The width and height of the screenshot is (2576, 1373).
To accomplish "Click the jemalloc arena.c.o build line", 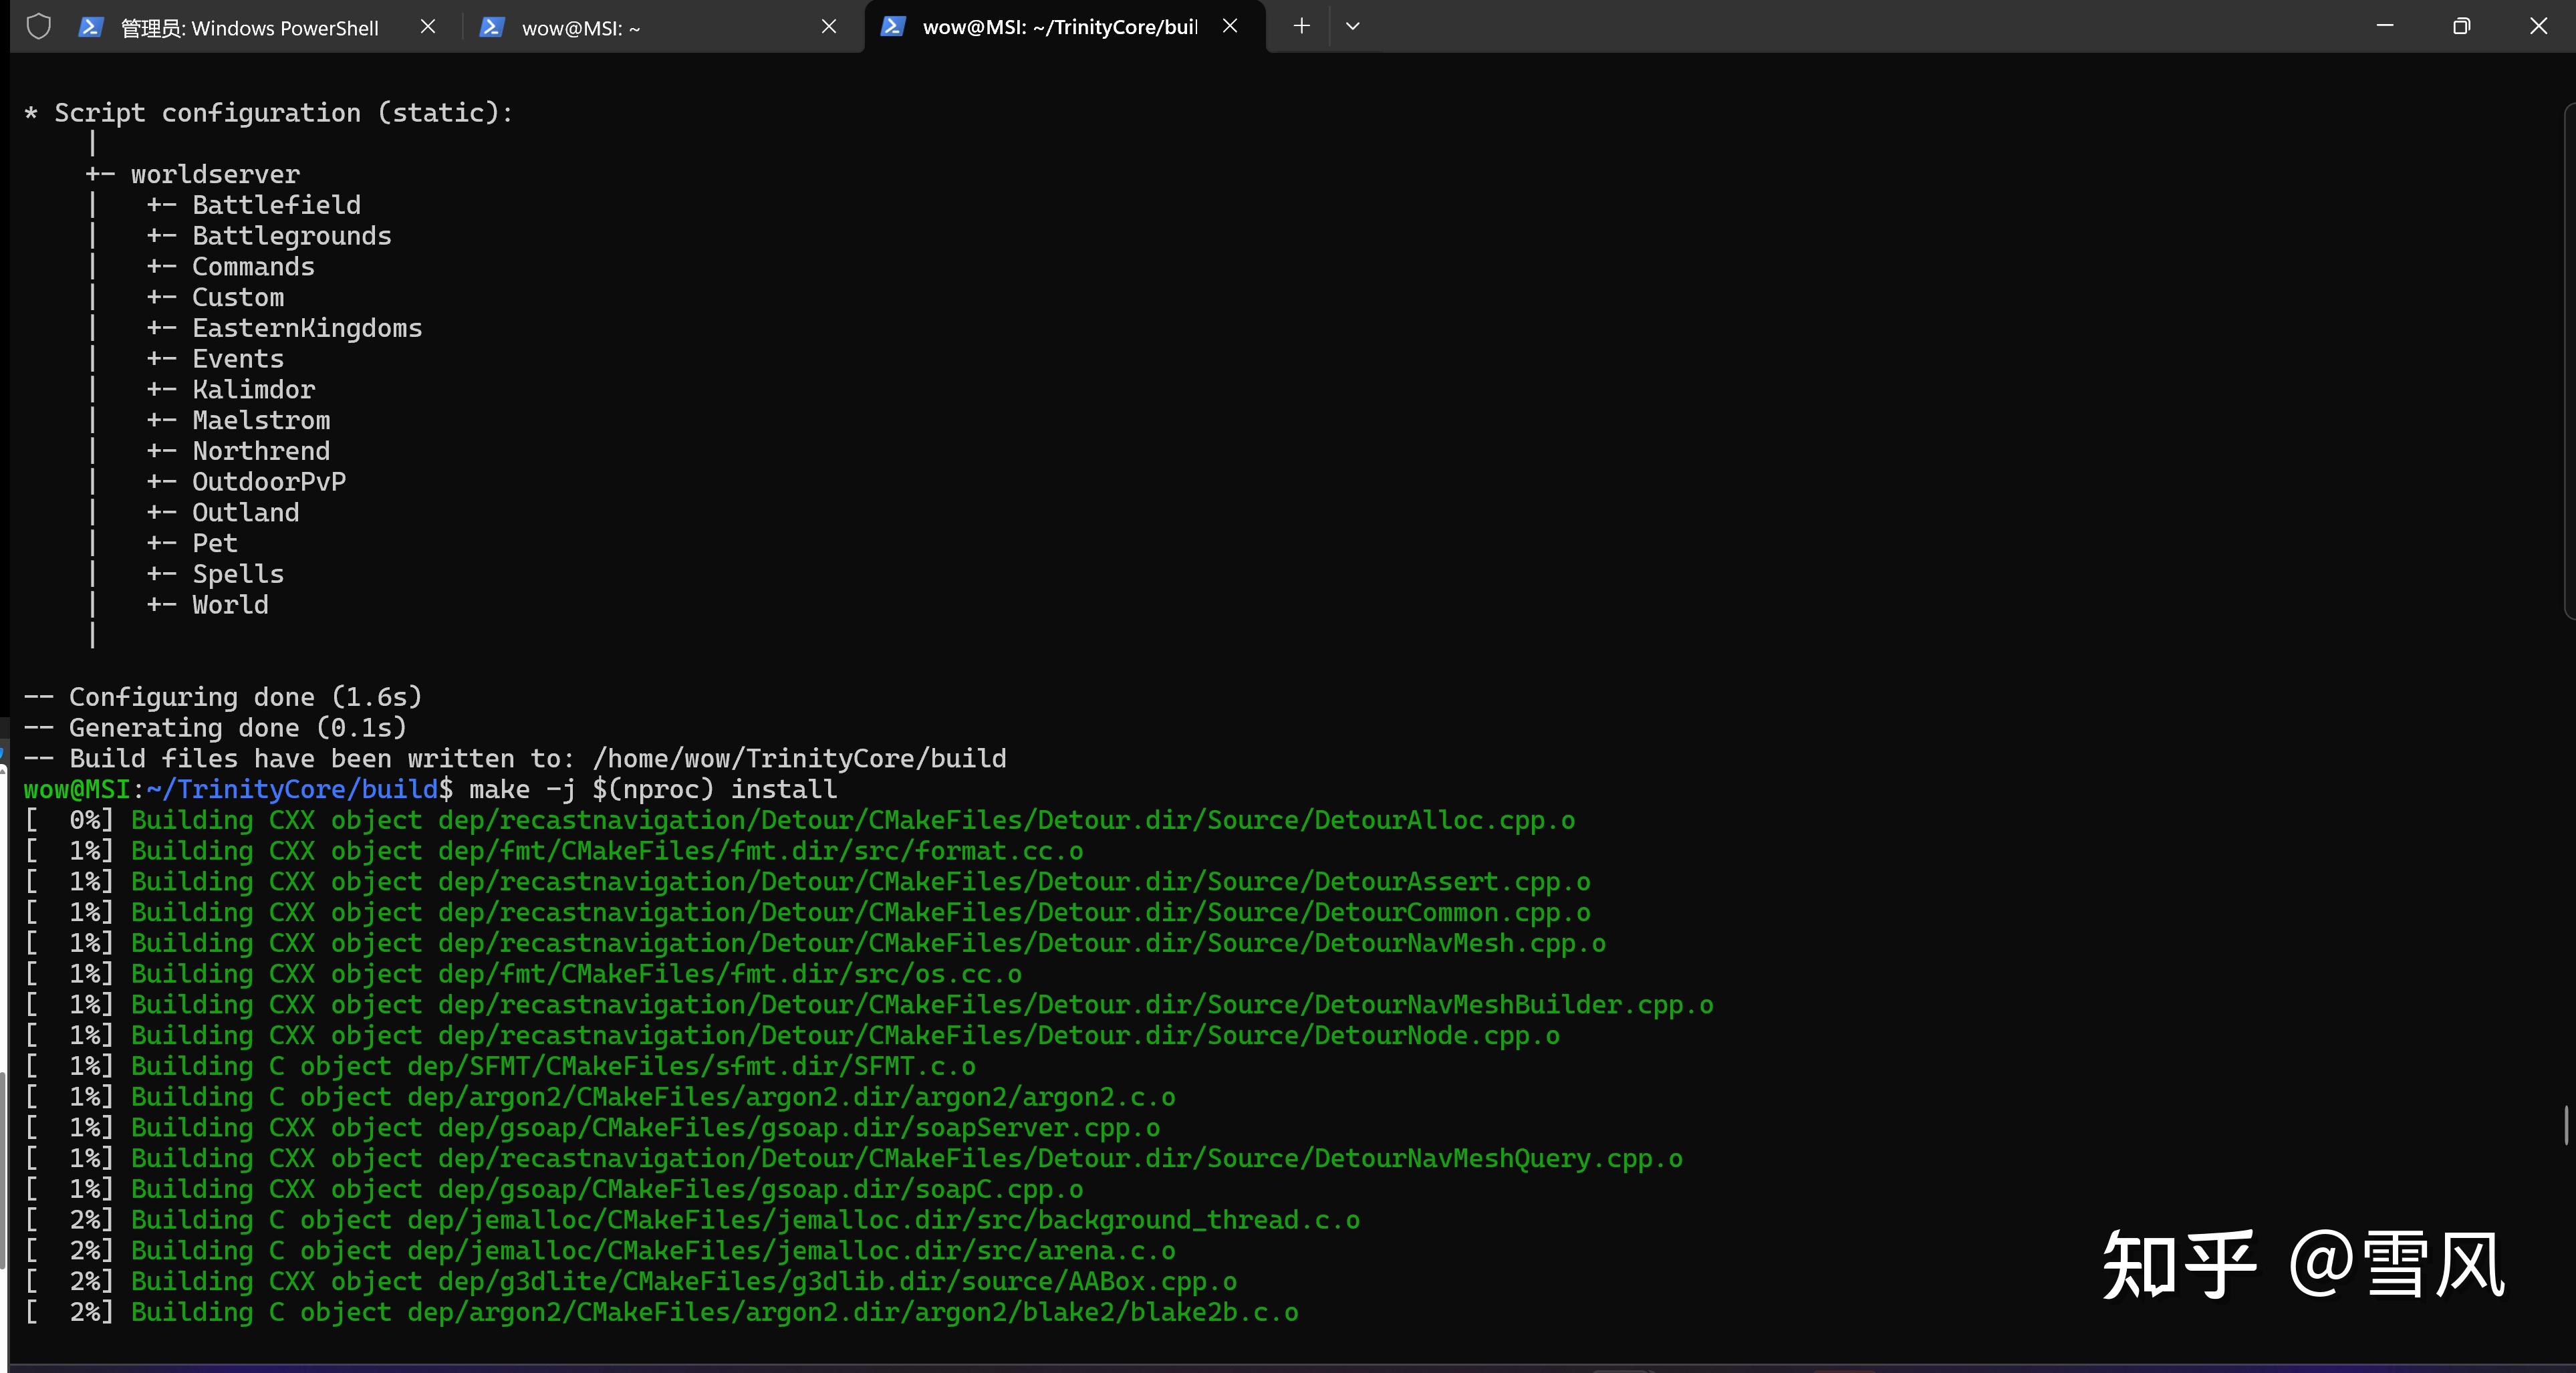I will pyautogui.click(x=600, y=1251).
